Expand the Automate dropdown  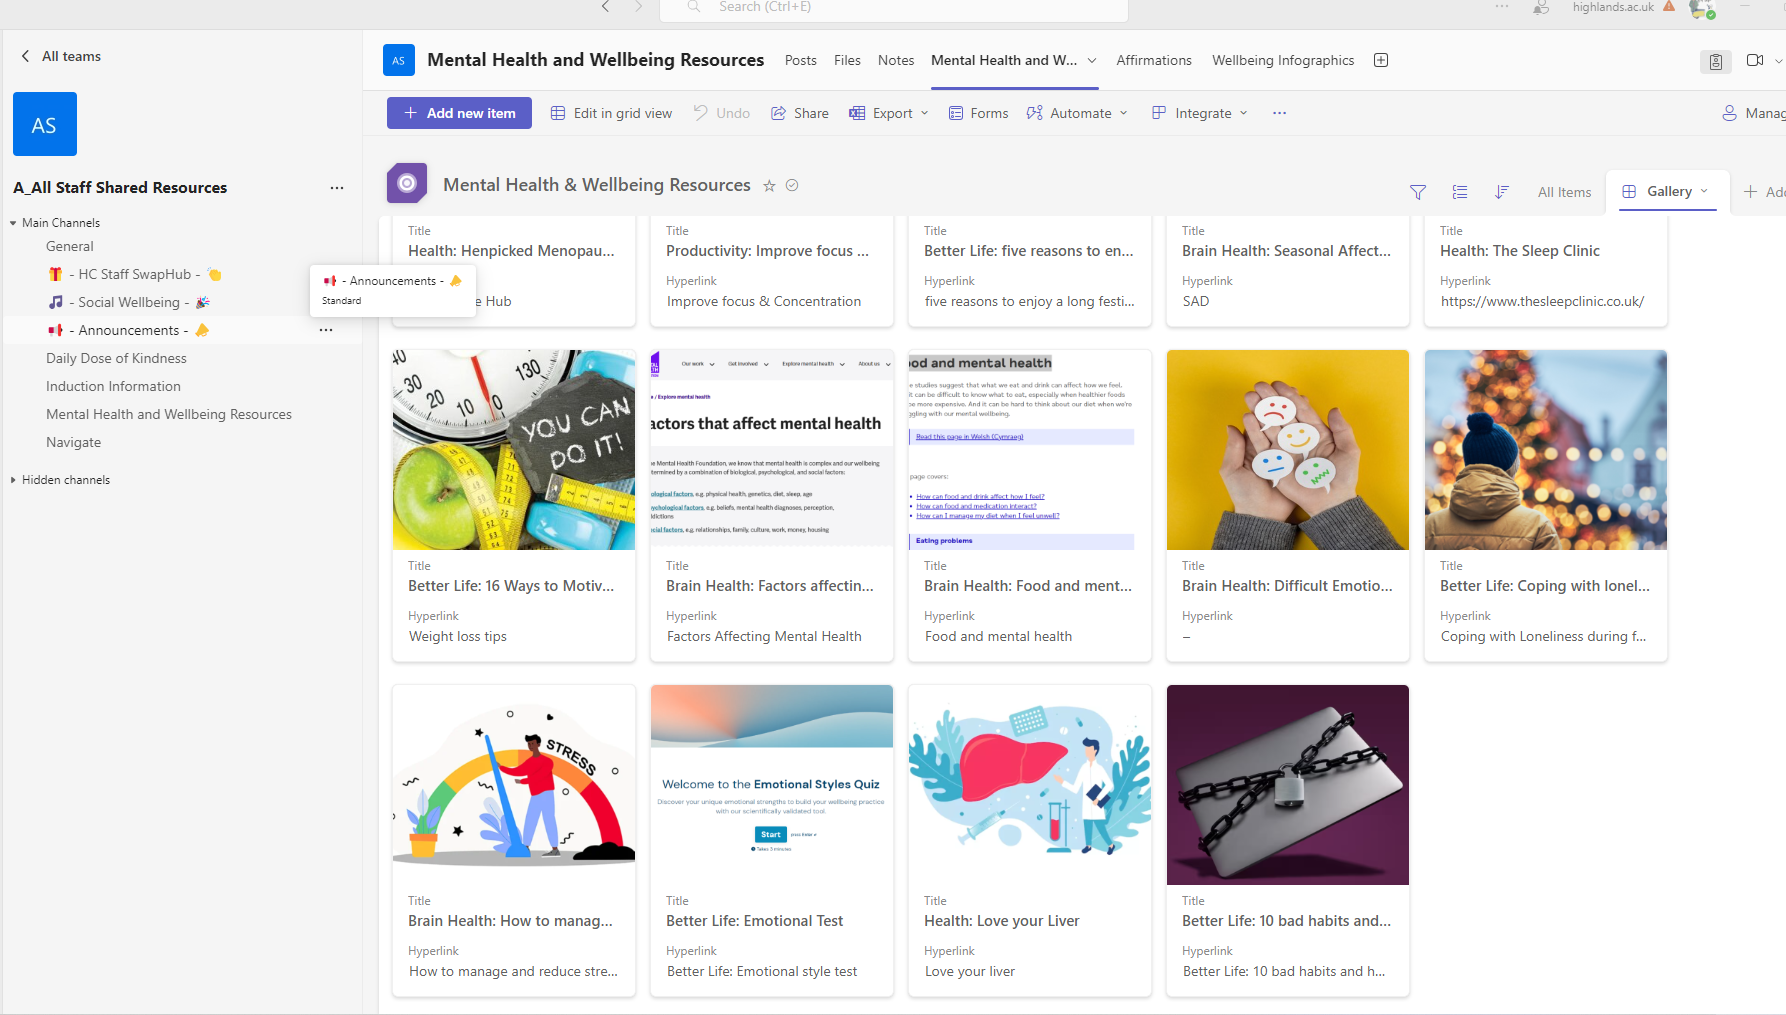pos(1078,113)
